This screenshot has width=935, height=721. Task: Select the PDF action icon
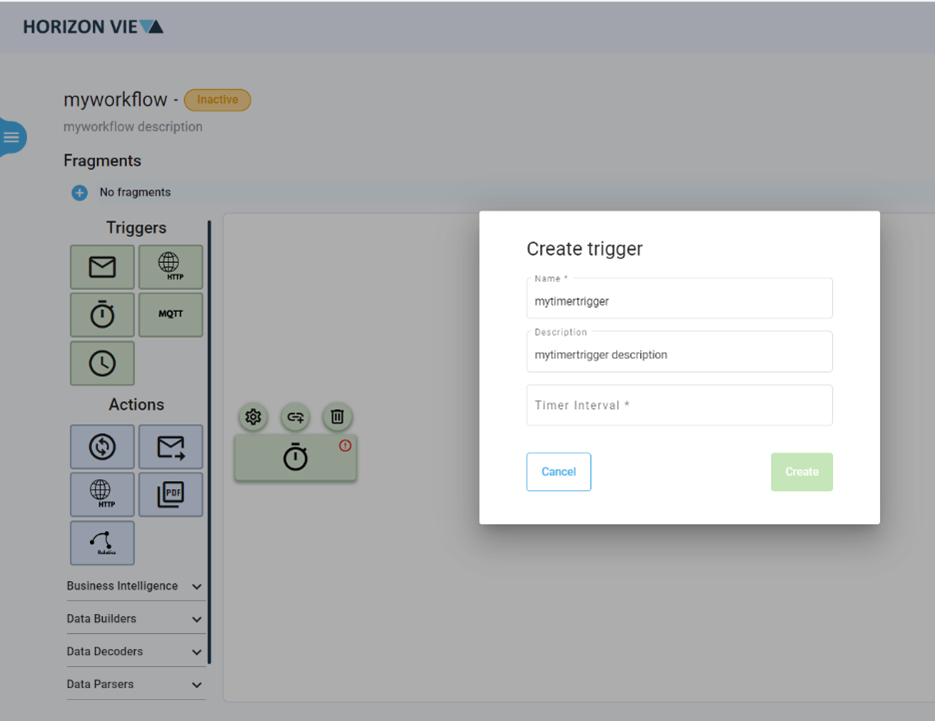(170, 494)
